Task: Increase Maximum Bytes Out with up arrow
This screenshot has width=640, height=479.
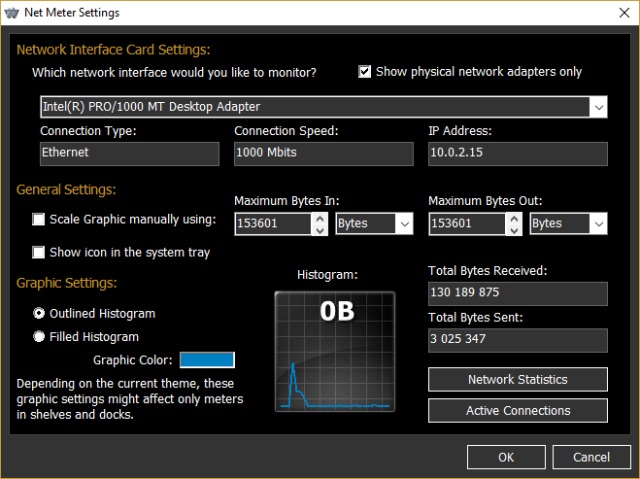Action: tap(513, 218)
